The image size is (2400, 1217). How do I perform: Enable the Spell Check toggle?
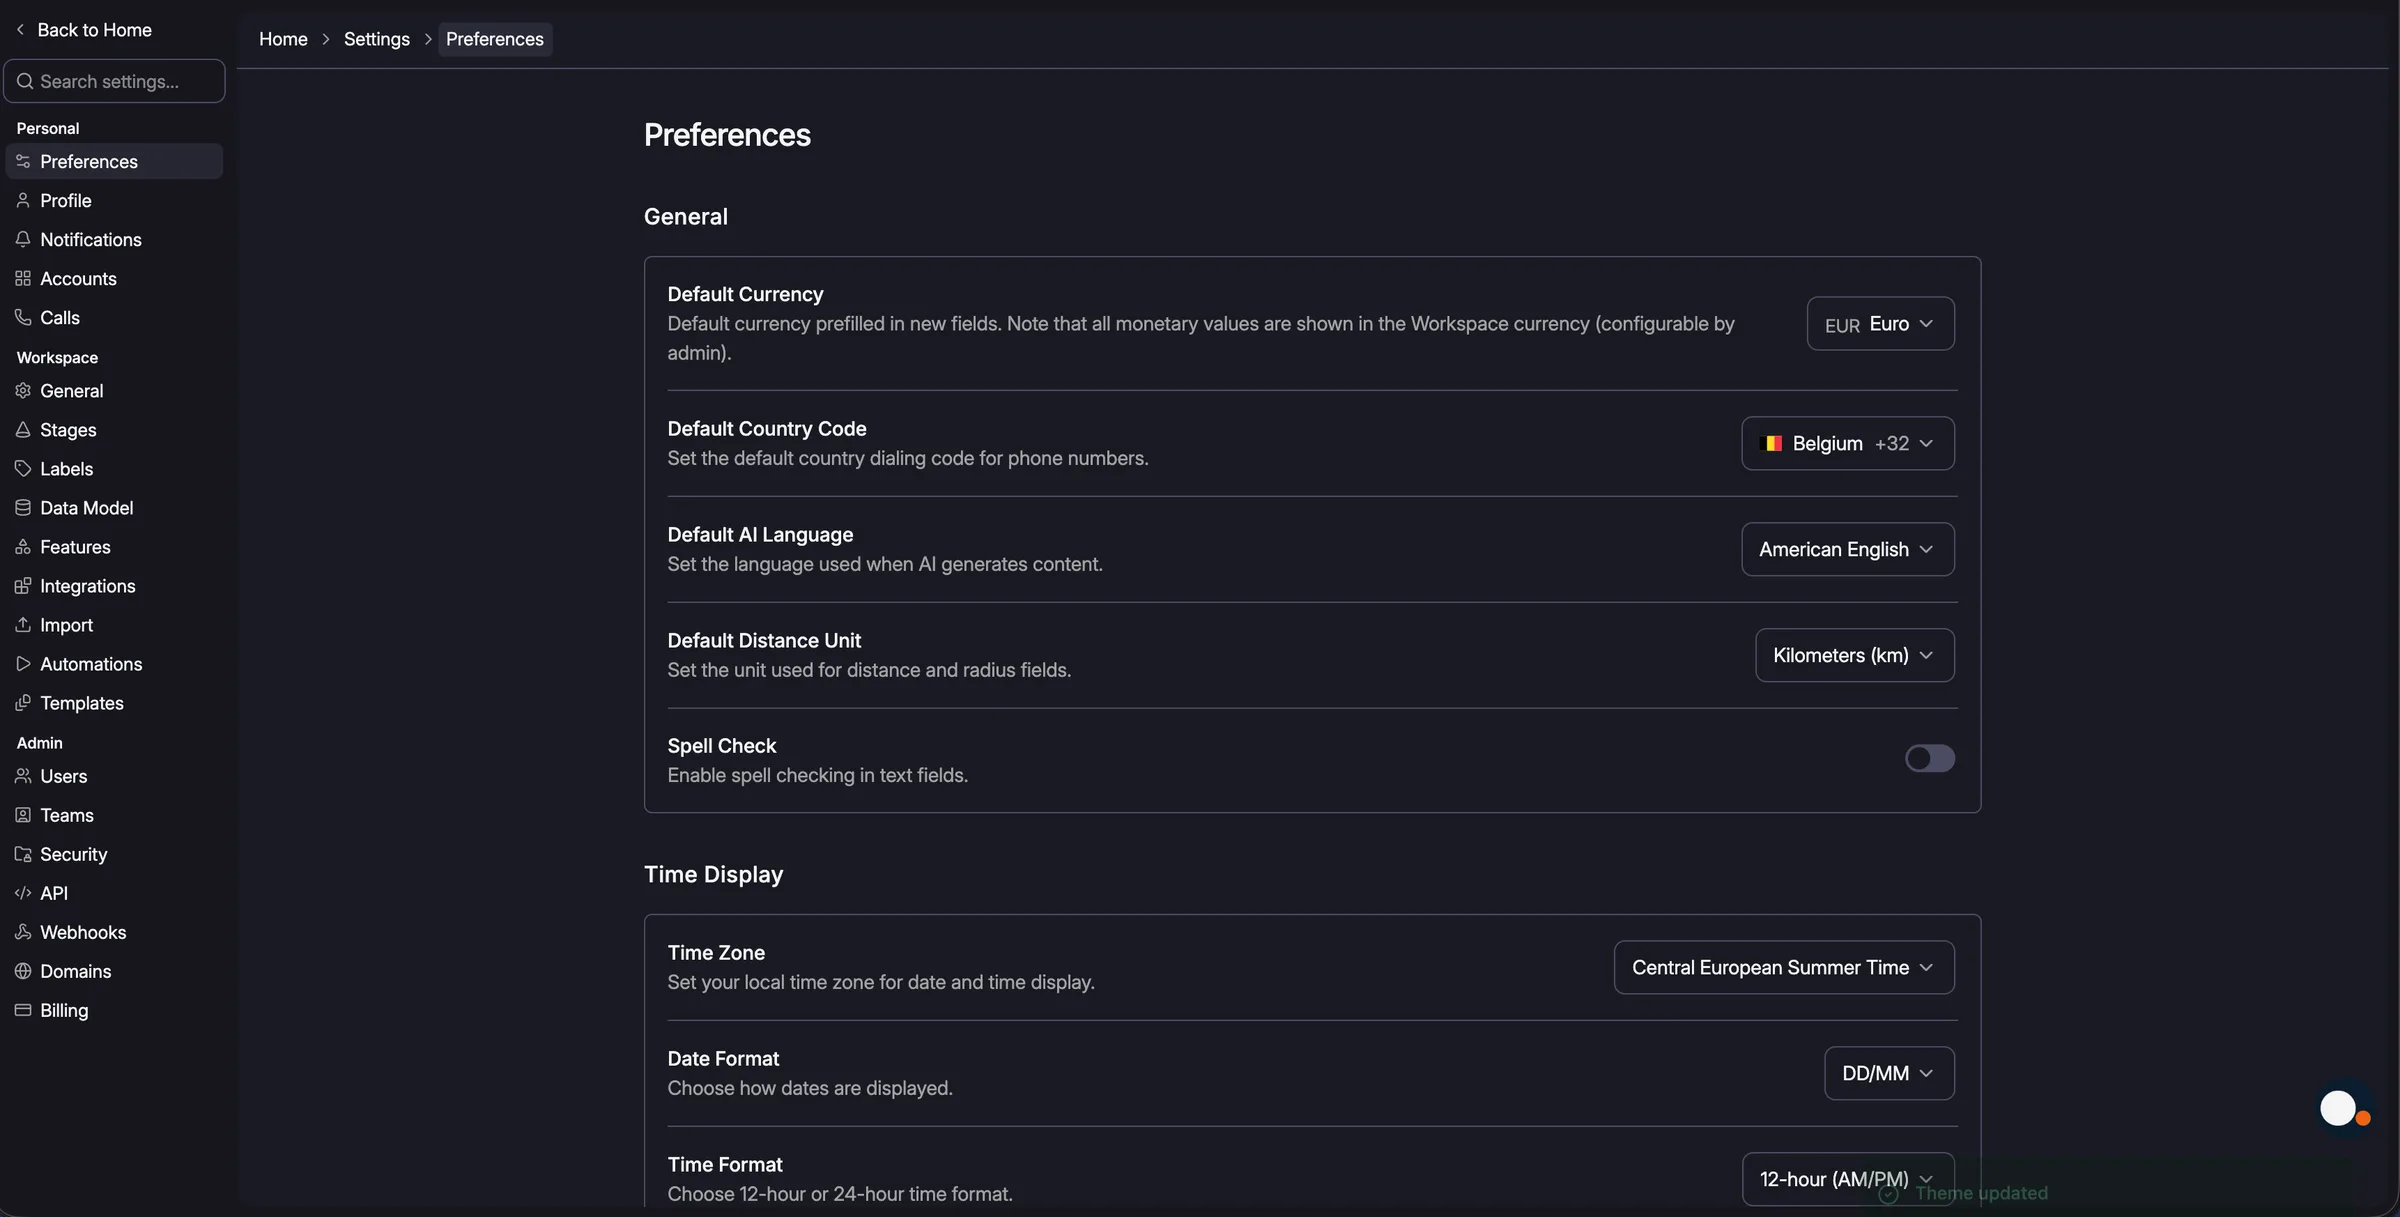click(x=1929, y=758)
